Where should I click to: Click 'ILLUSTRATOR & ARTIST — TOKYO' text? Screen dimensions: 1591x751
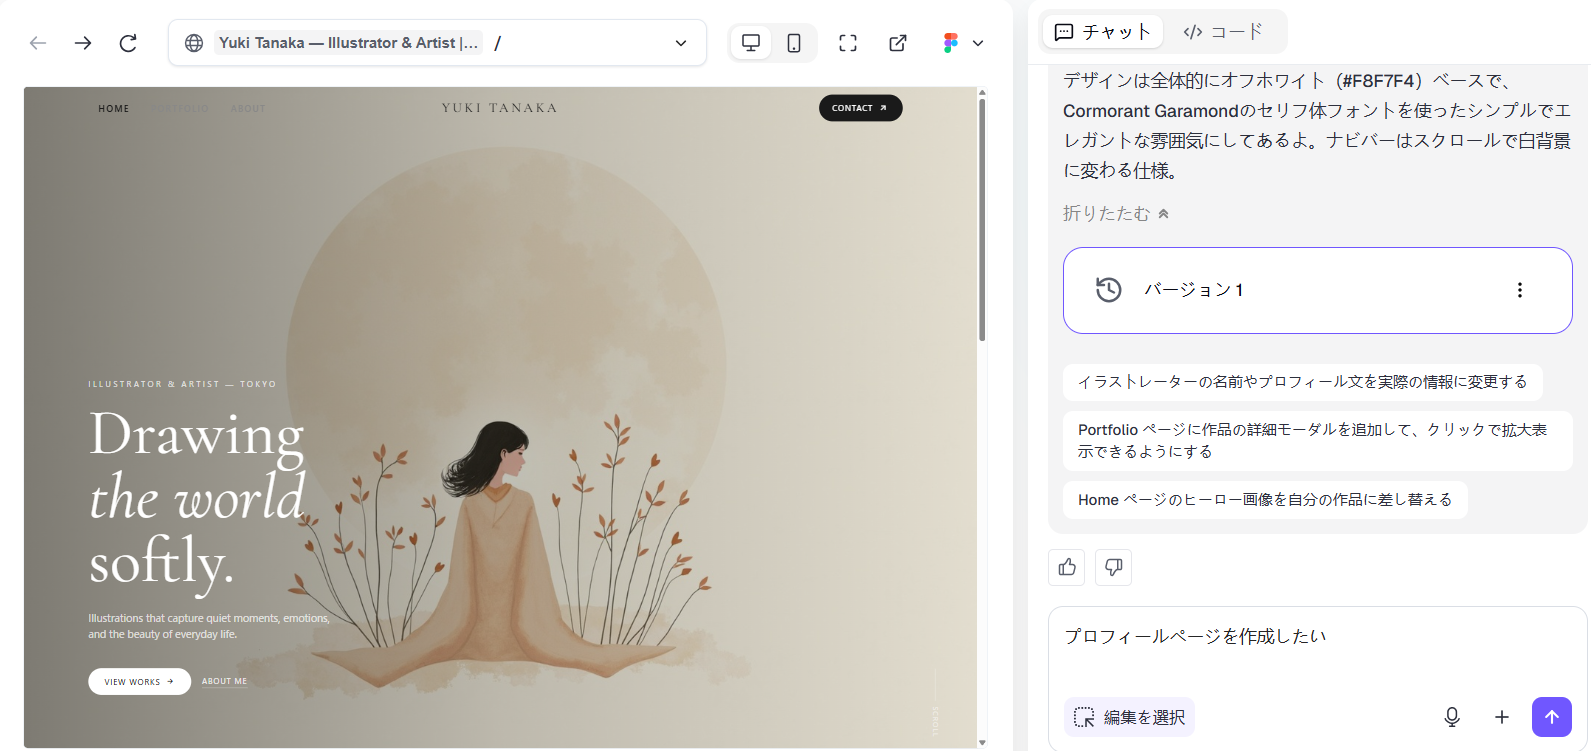(182, 384)
